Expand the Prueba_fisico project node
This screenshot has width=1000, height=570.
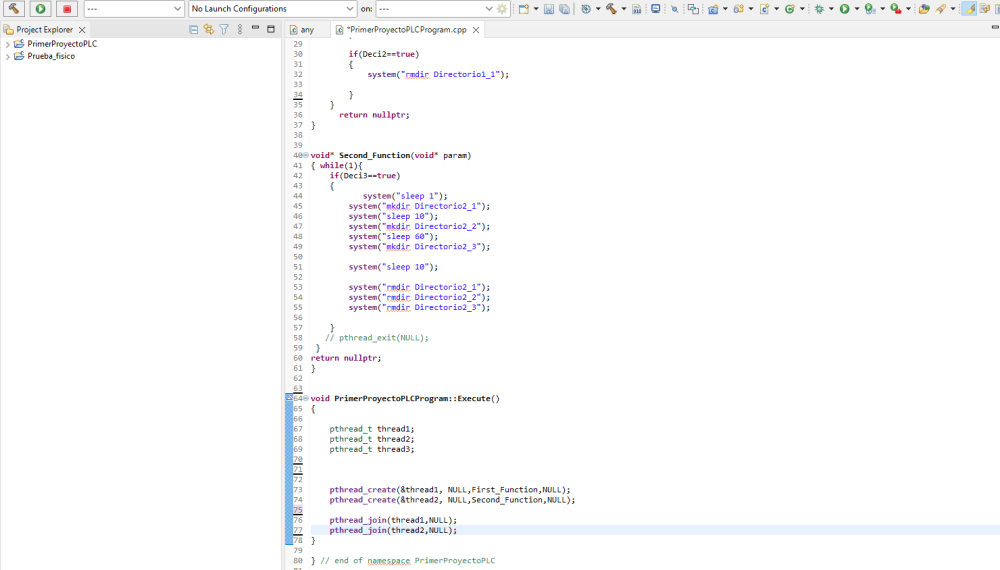point(8,56)
